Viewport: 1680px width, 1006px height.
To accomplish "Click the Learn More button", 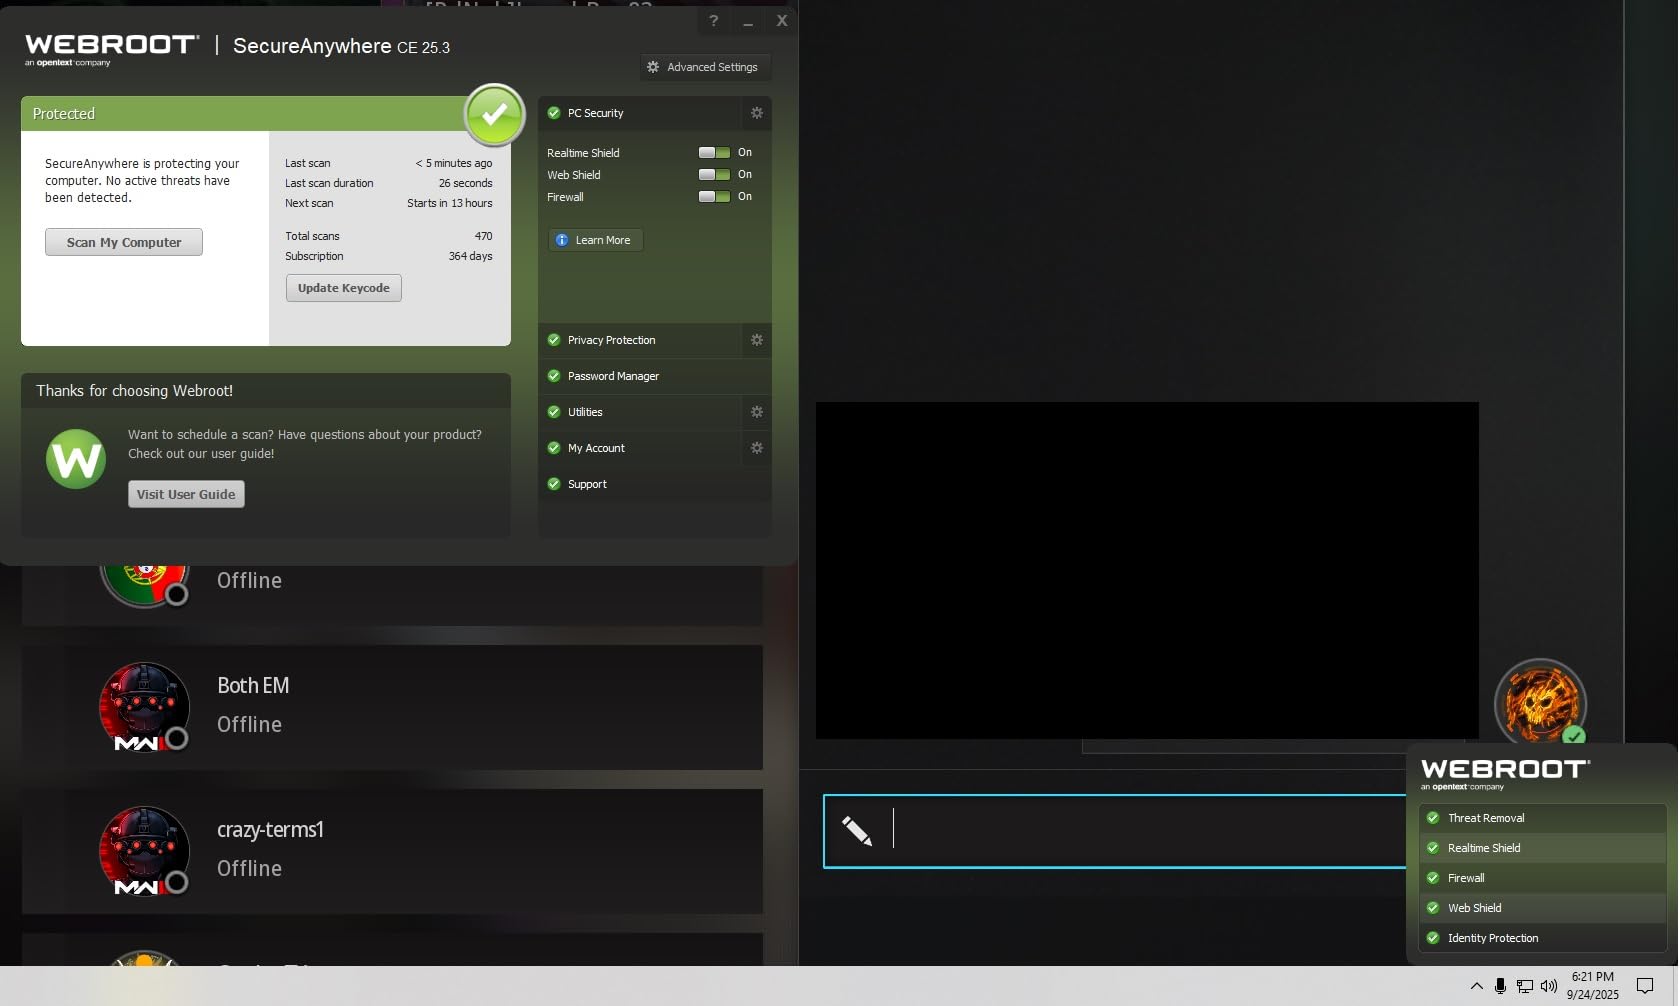I will point(595,240).
